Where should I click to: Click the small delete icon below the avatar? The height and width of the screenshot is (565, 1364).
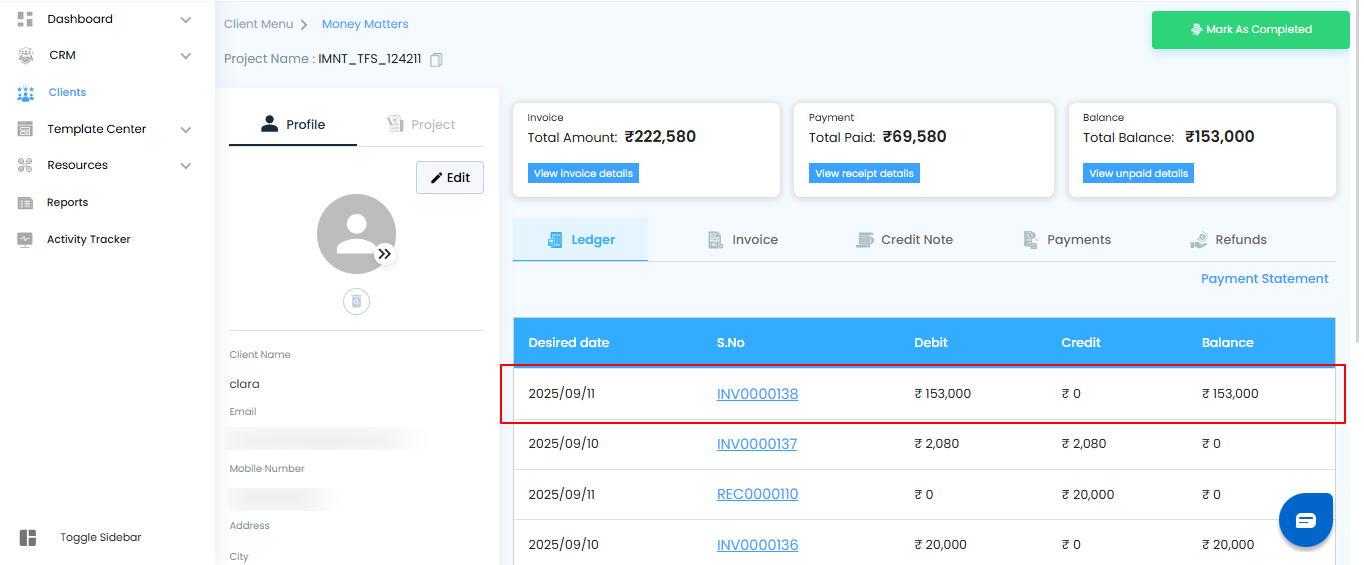click(357, 301)
